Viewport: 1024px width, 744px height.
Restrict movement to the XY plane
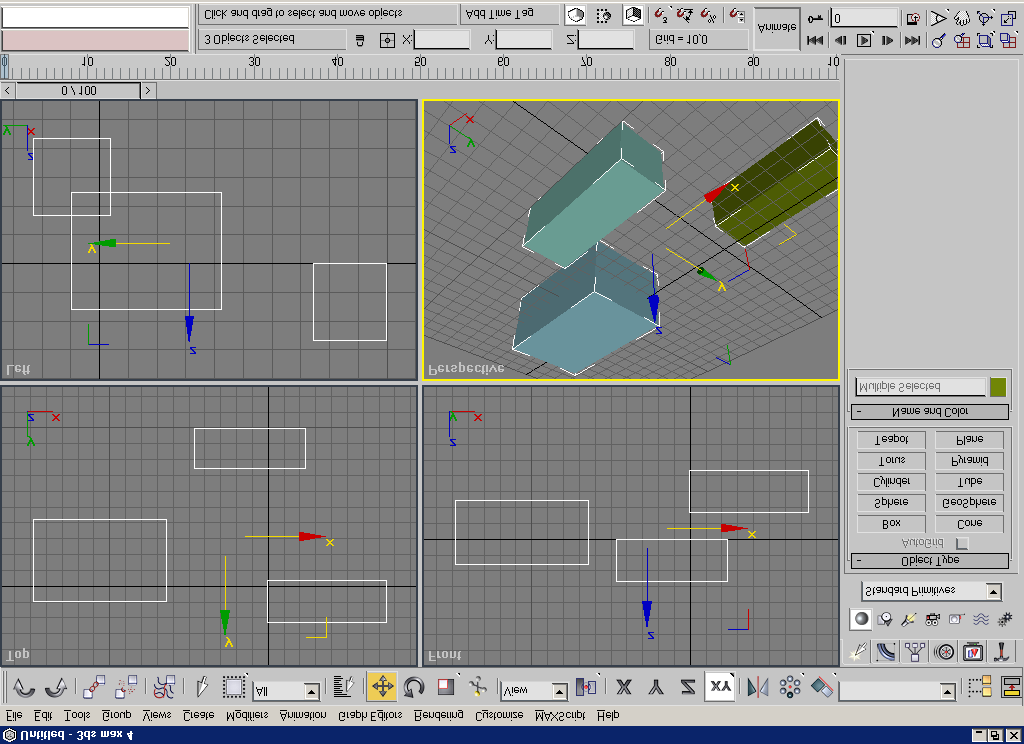720,687
